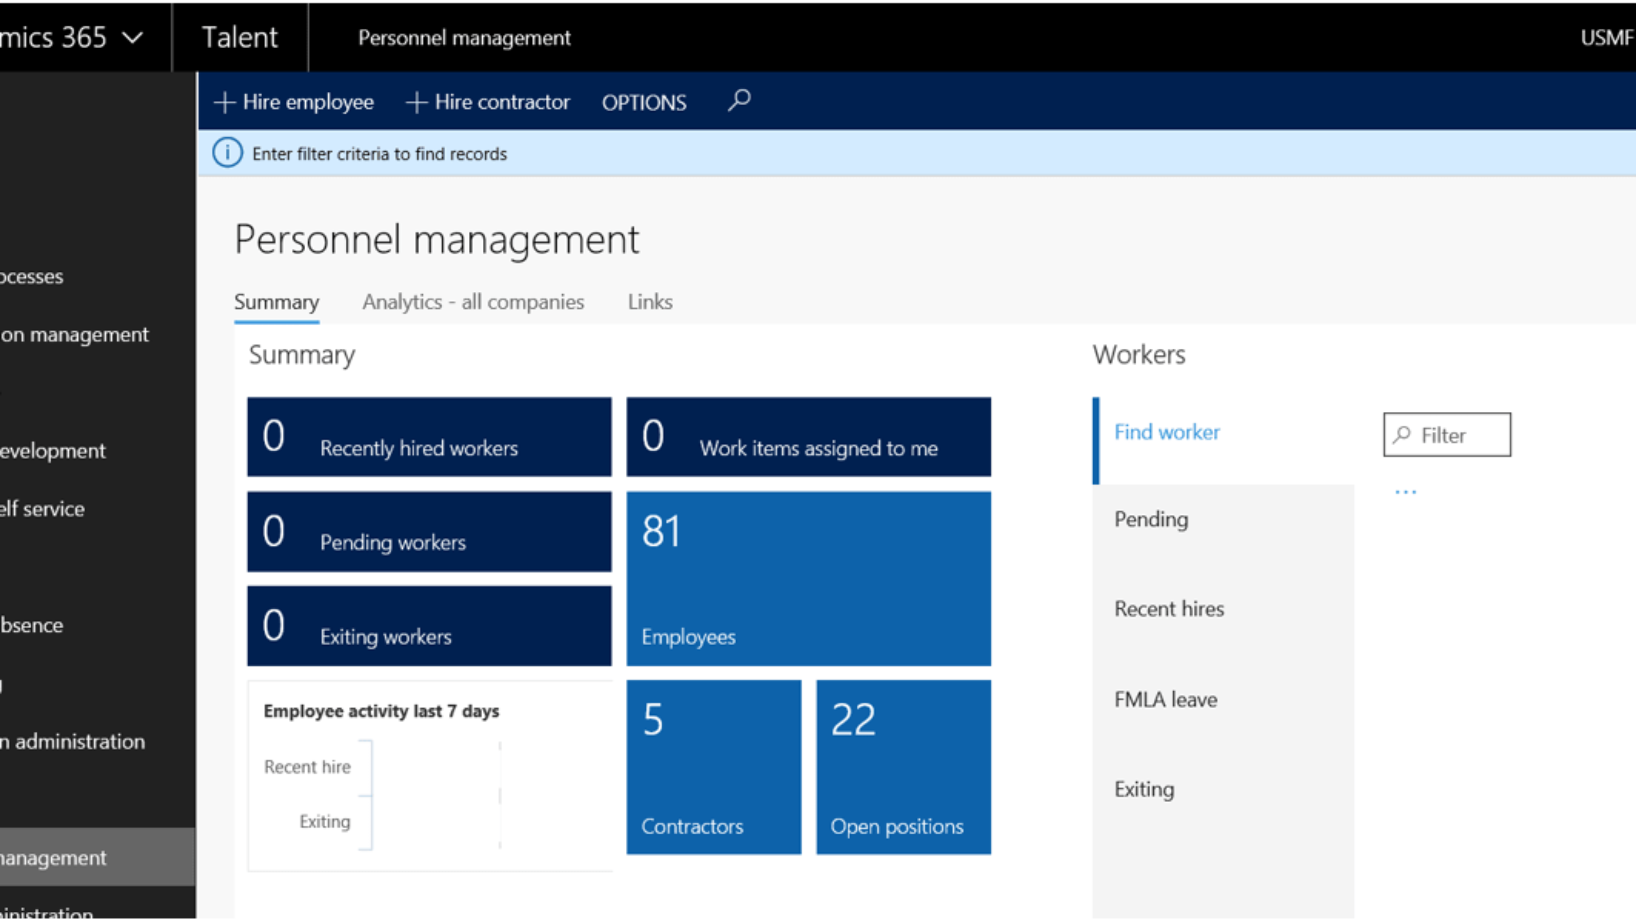The image size is (1636, 920).
Task: Click the Hire contractor button
Action: pyautogui.click(x=487, y=102)
